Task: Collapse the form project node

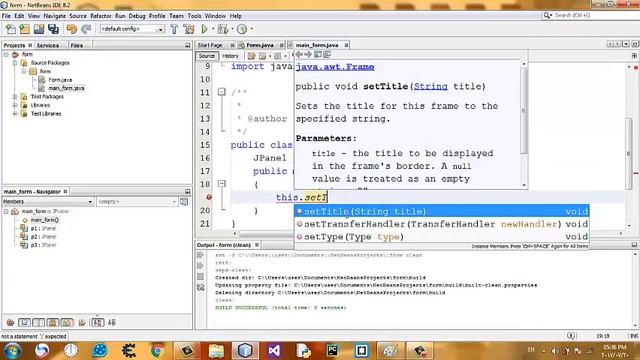Action: (6, 54)
